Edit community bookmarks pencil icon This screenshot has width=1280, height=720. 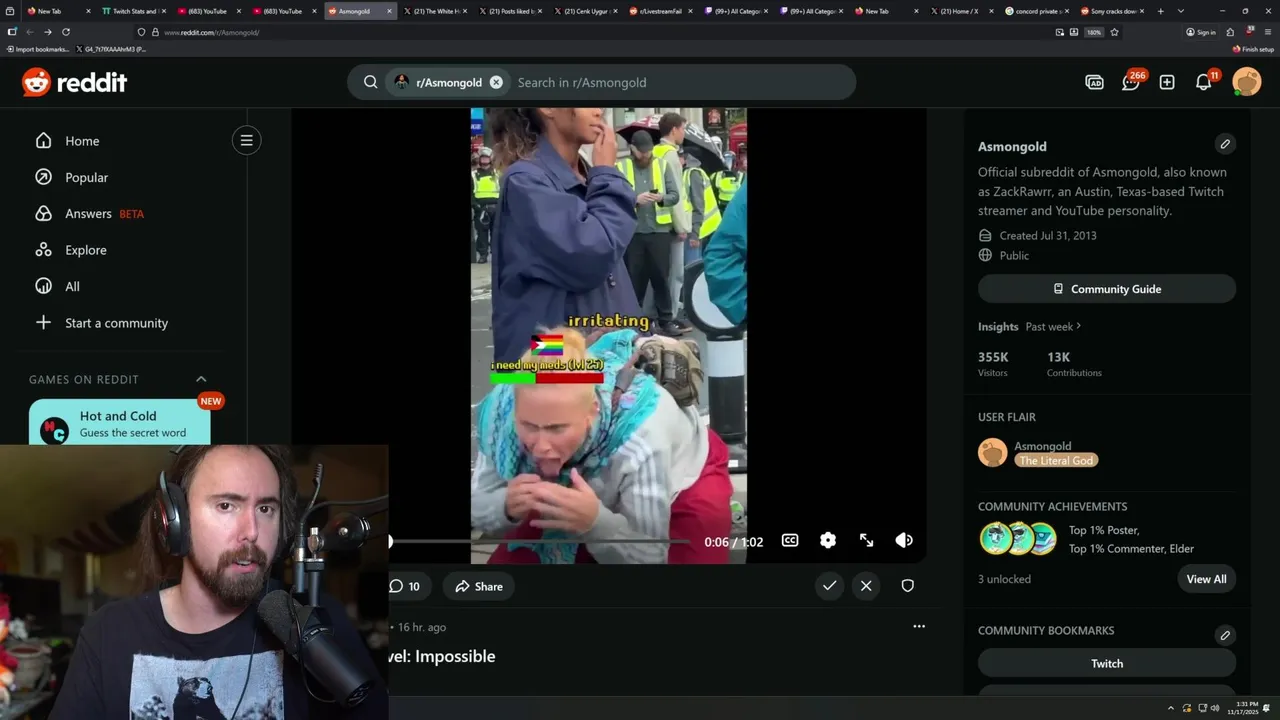(1224, 635)
